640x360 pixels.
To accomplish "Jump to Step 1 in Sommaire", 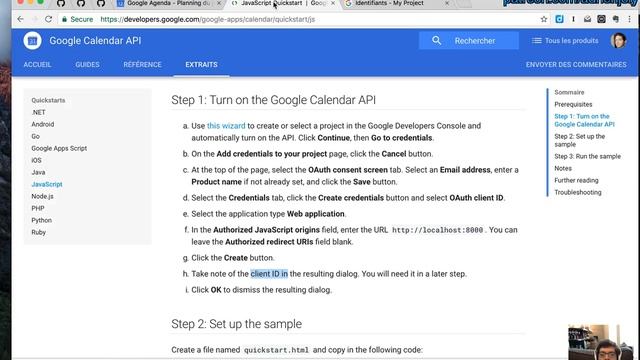I will (x=584, y=120).
